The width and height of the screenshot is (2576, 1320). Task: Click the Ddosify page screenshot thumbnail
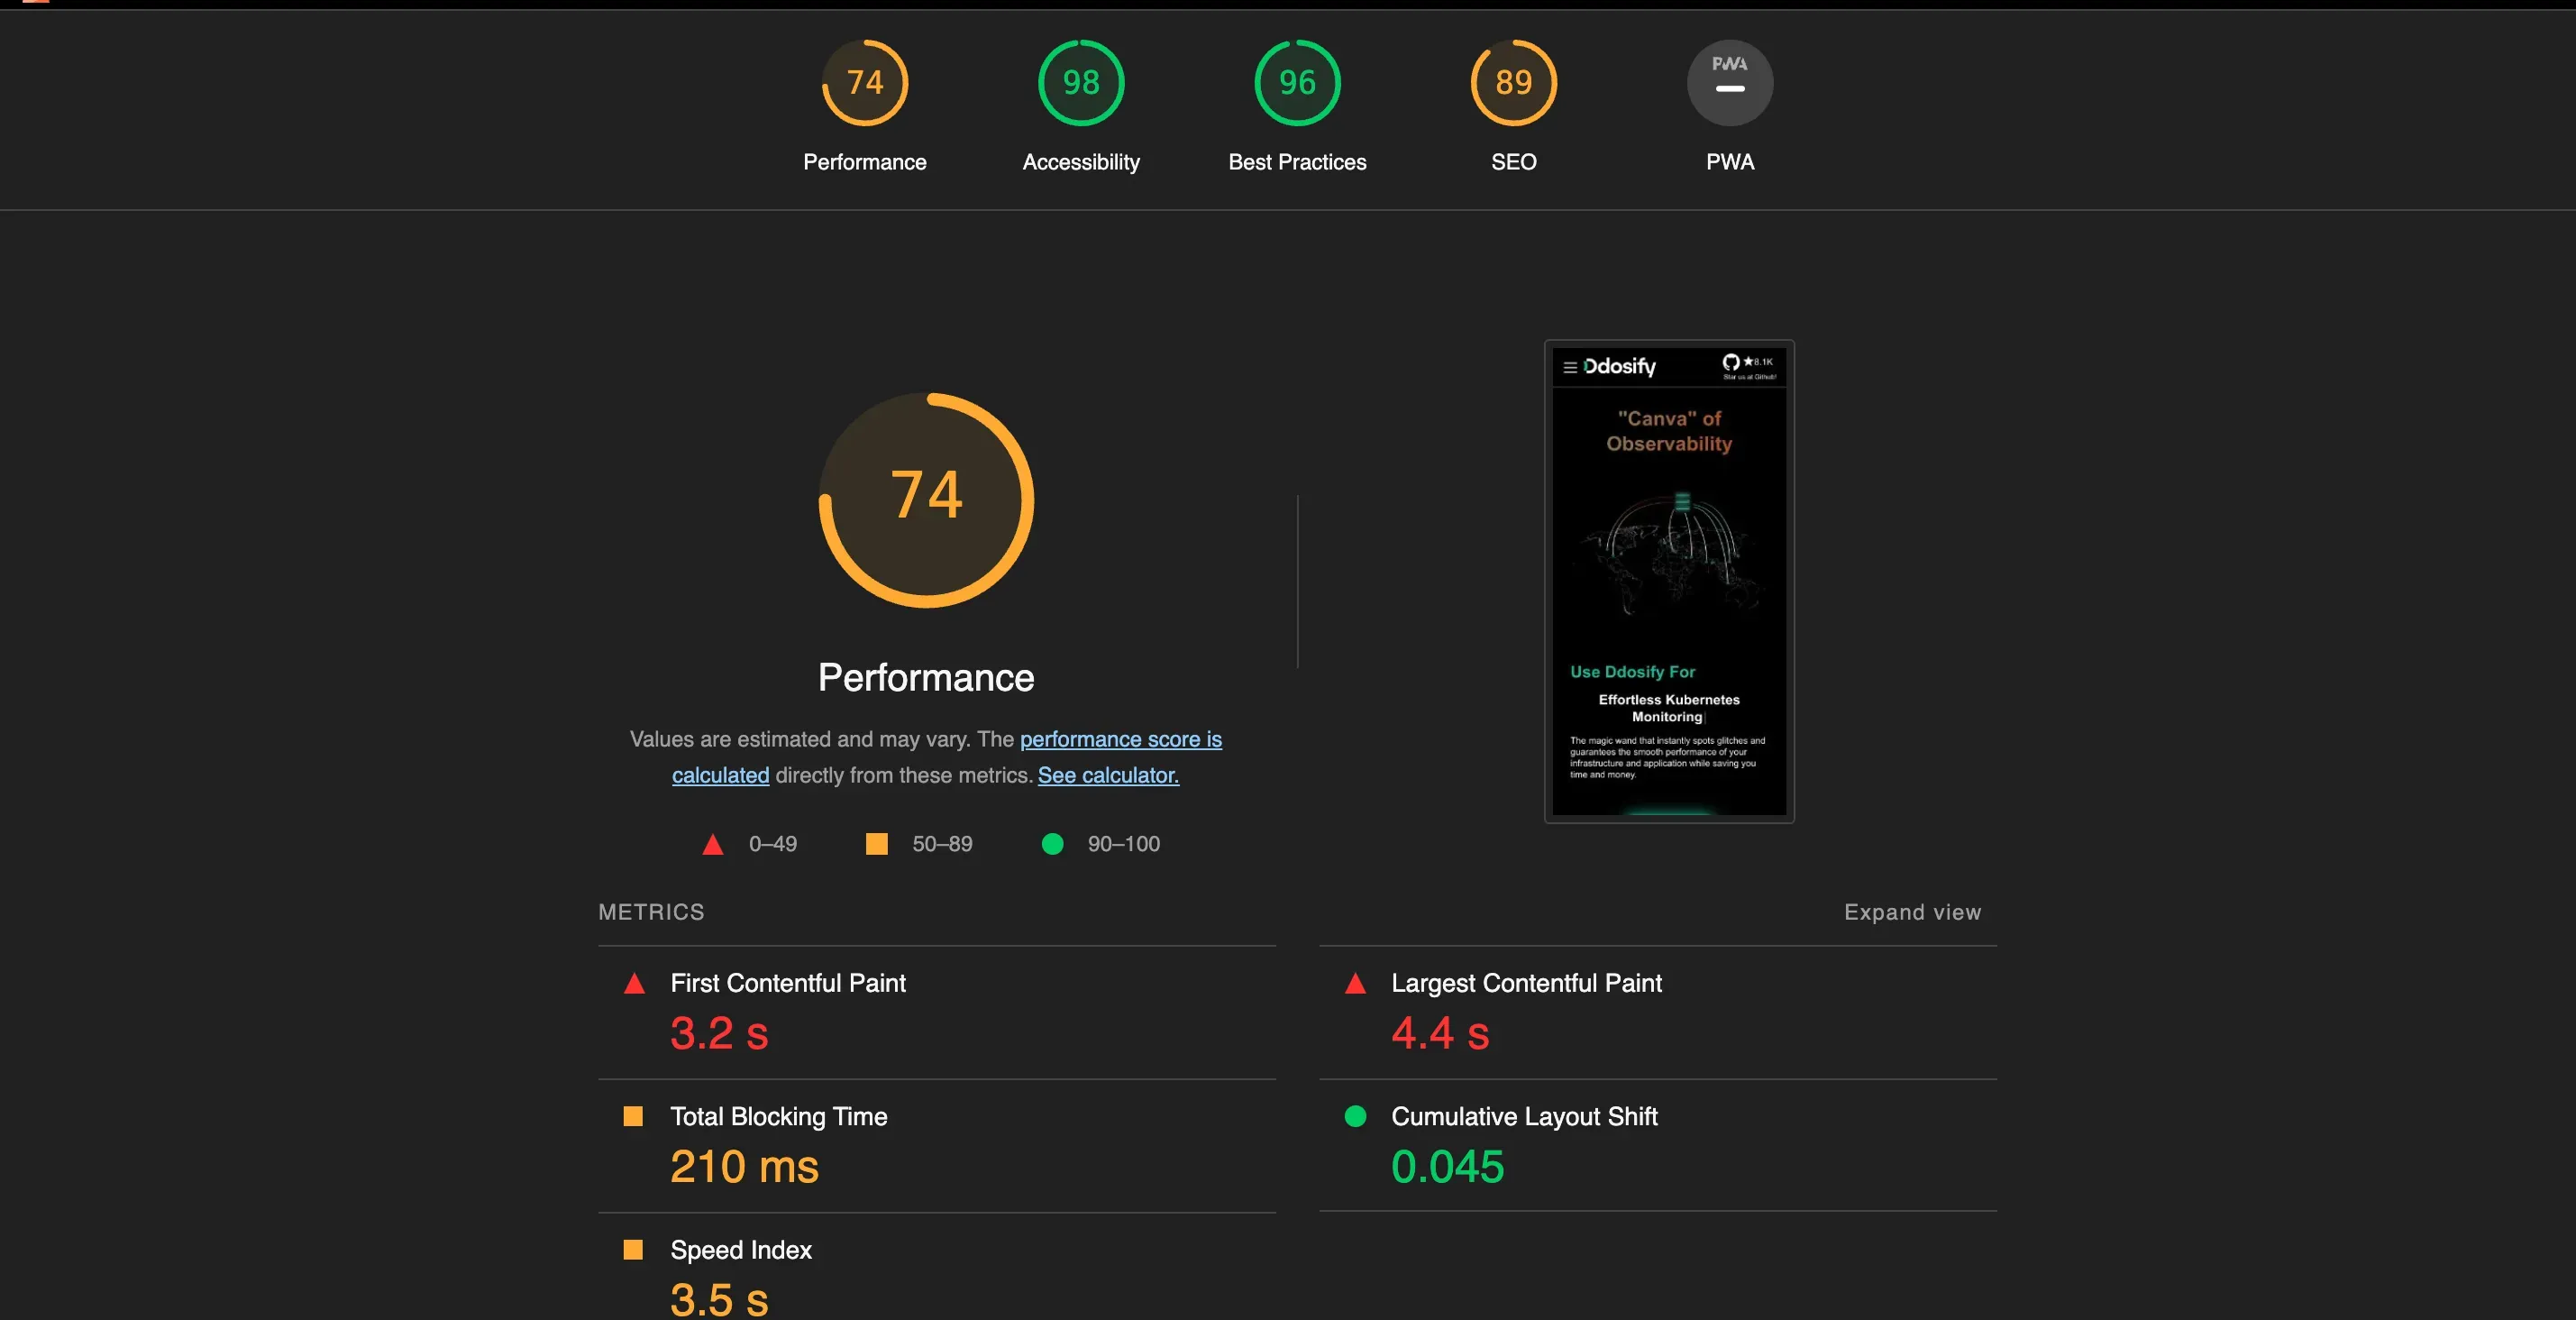tap(1668, 581)
